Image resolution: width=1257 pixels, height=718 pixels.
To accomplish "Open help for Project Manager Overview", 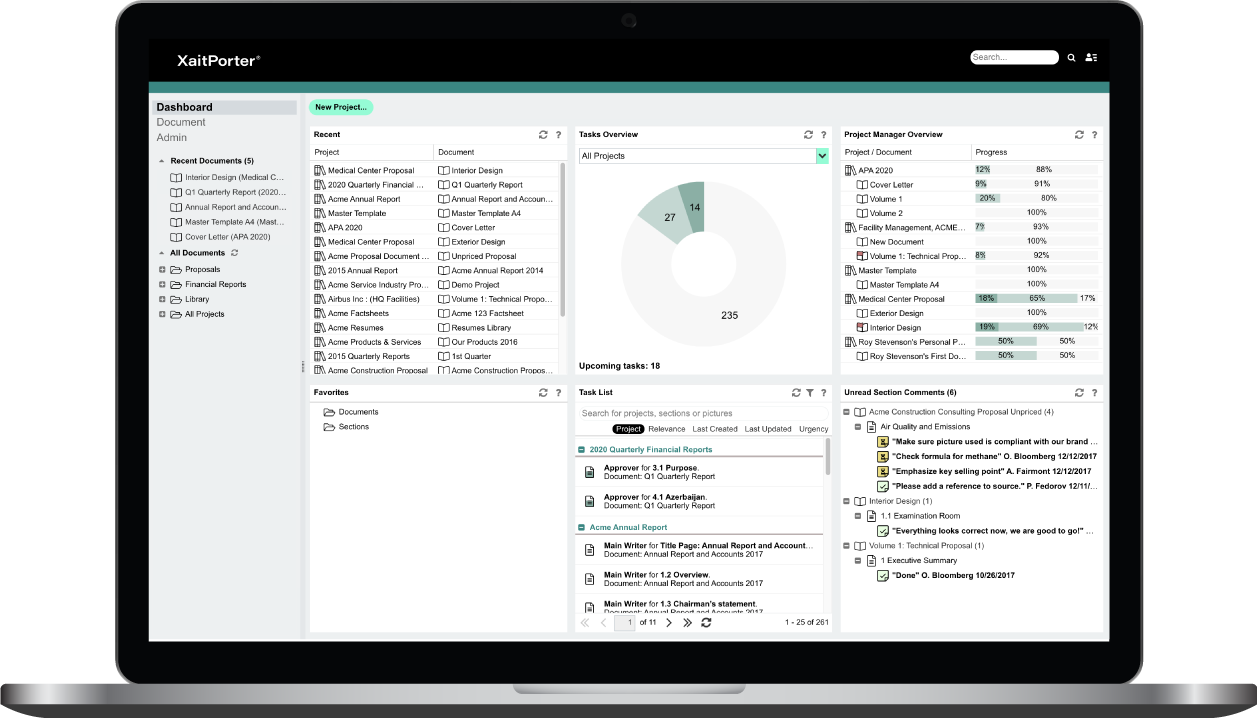I will pyautogui.click(x=1094, y=135).
